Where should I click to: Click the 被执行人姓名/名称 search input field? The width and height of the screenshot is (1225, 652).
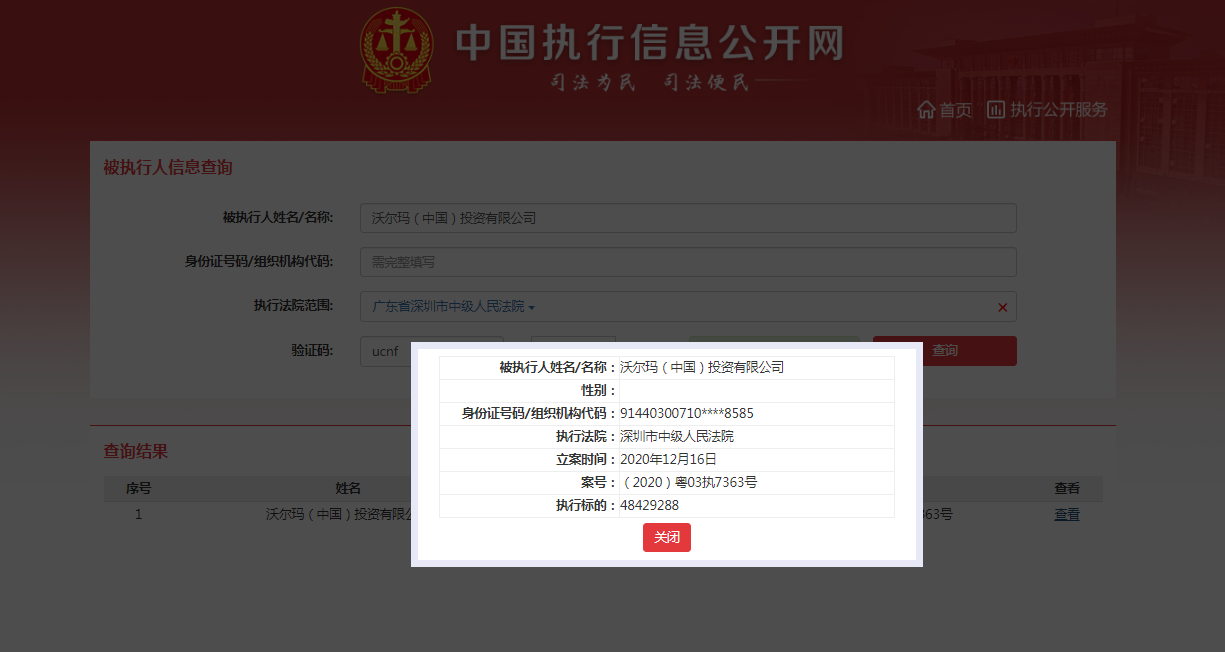pyautogui.click(x=688, y=218)
